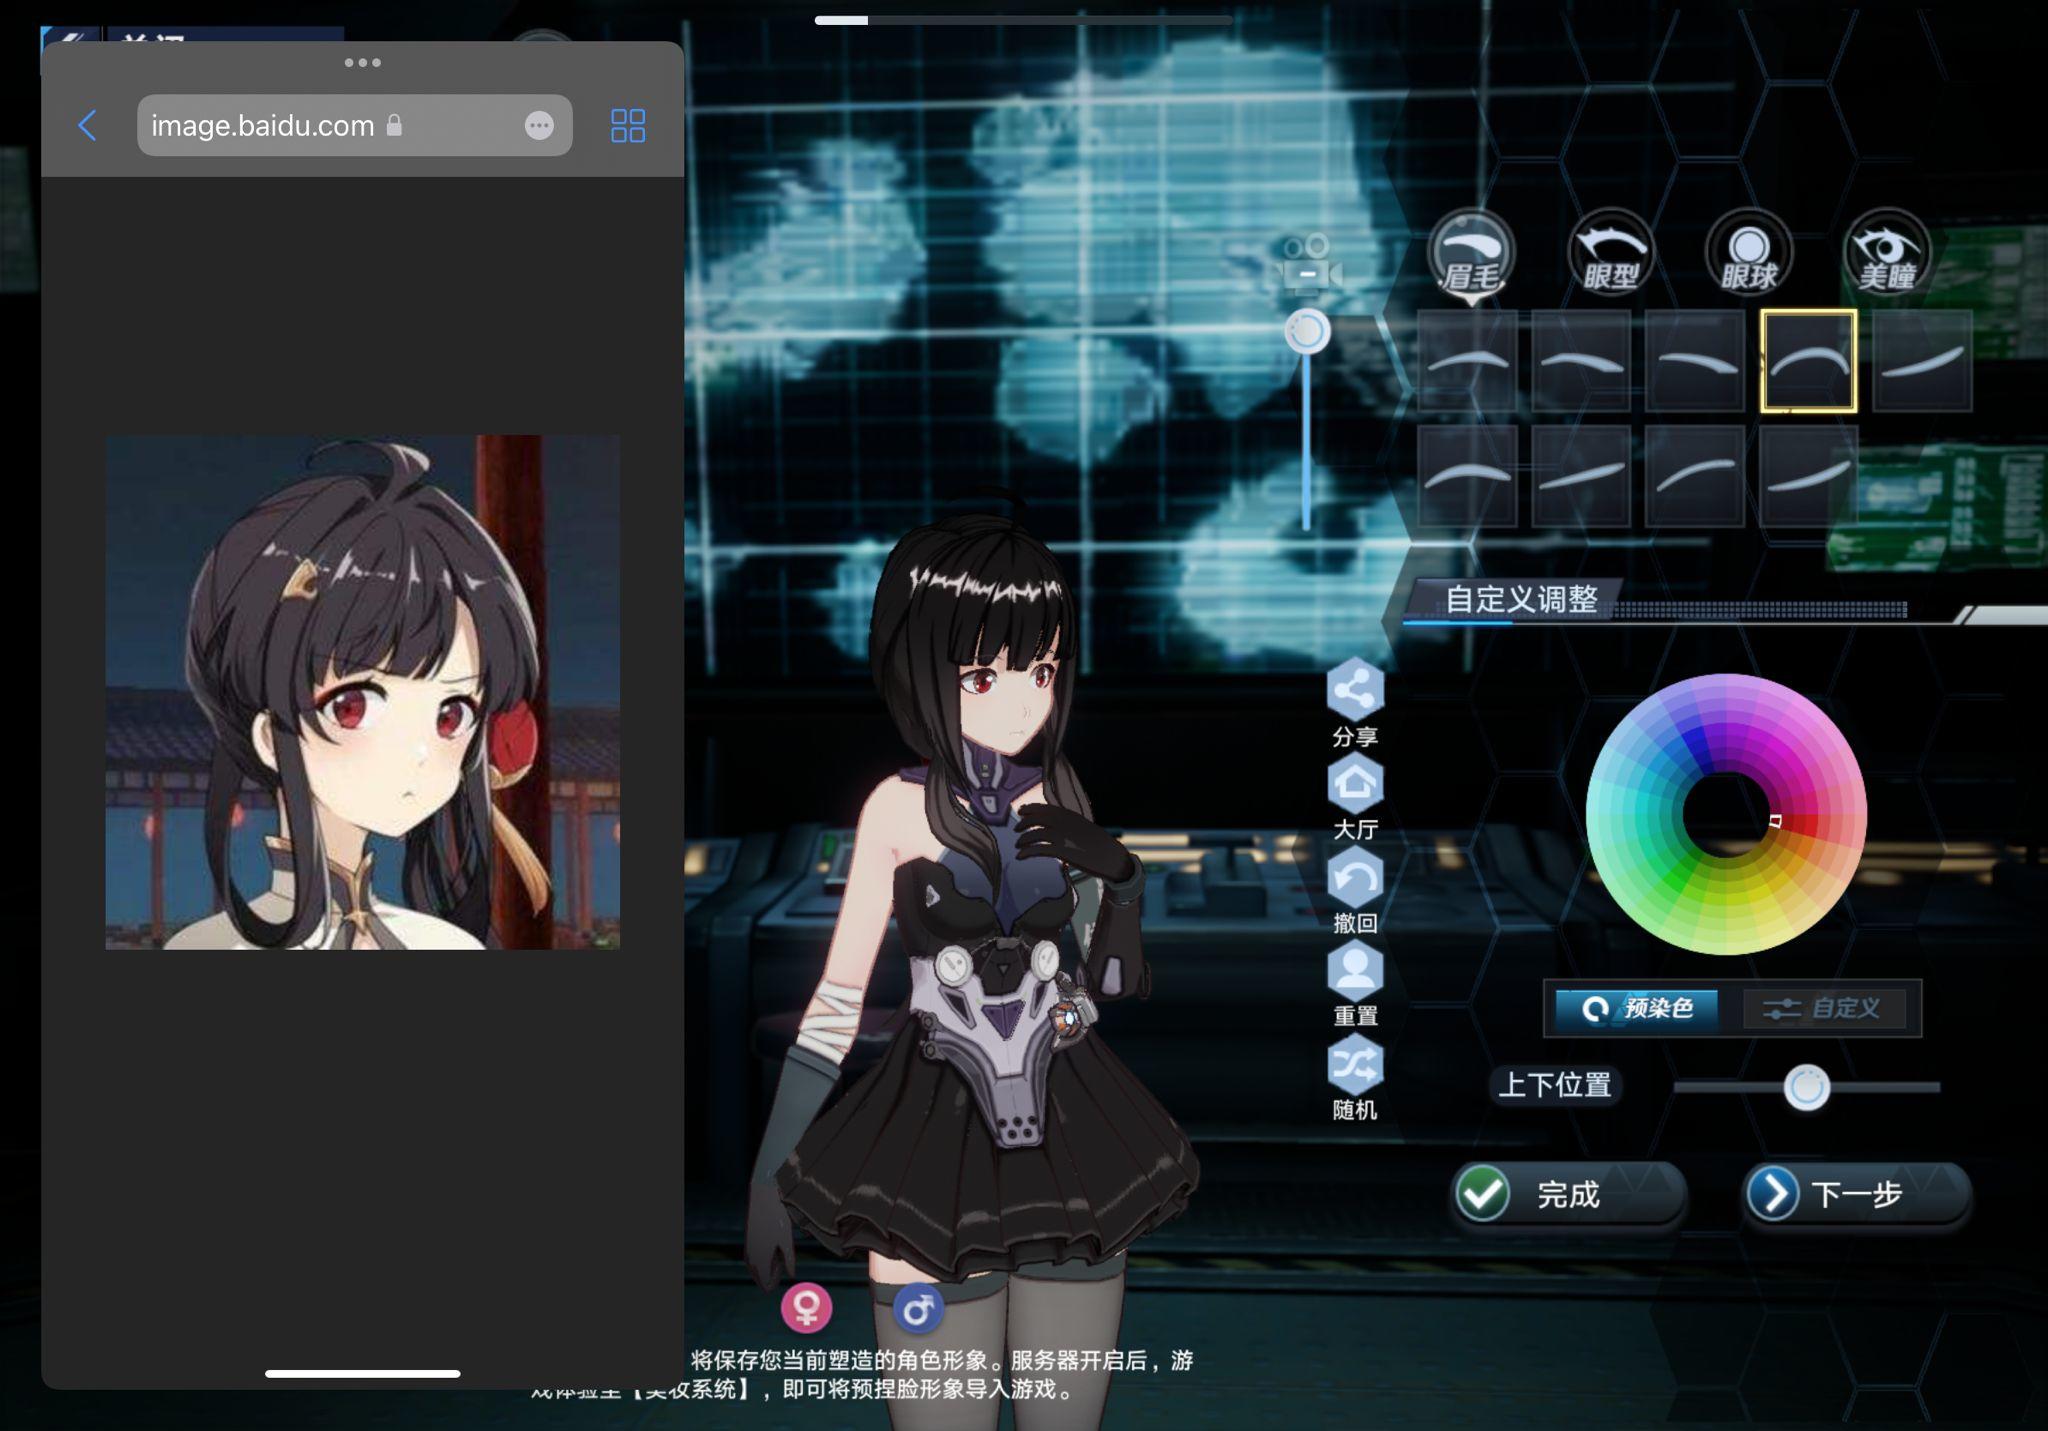Switch to Preset color (预染色) mode
This screenshot has width=2048, height=1431.
[1638, 1008]
